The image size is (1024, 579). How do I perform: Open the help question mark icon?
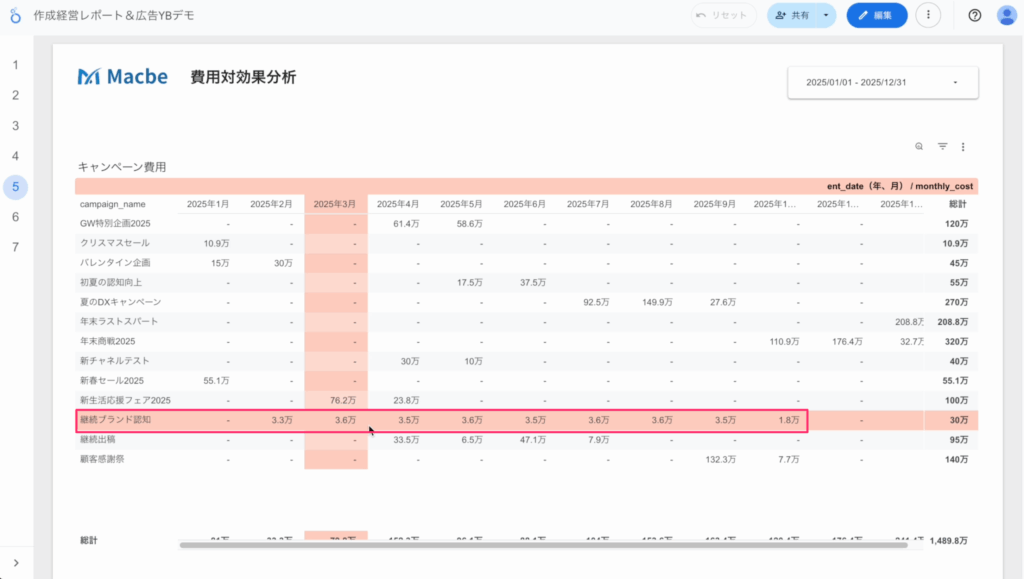click(x=975, y=15)
